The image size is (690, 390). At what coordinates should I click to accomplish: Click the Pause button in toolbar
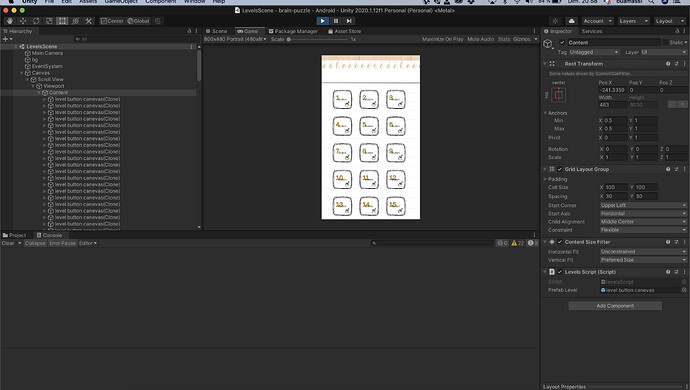pyautogui.click(x=336, y=21)
